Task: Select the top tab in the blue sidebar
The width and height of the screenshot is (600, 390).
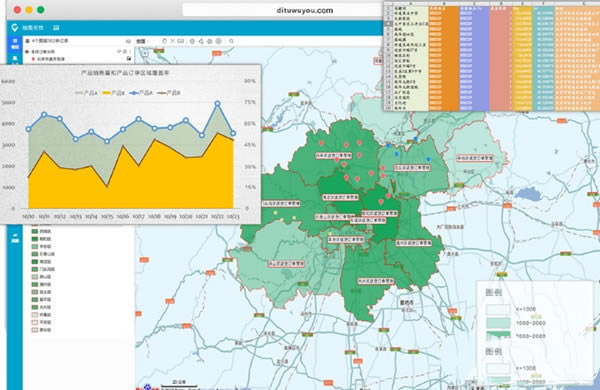Action: (x=15, y=43)
